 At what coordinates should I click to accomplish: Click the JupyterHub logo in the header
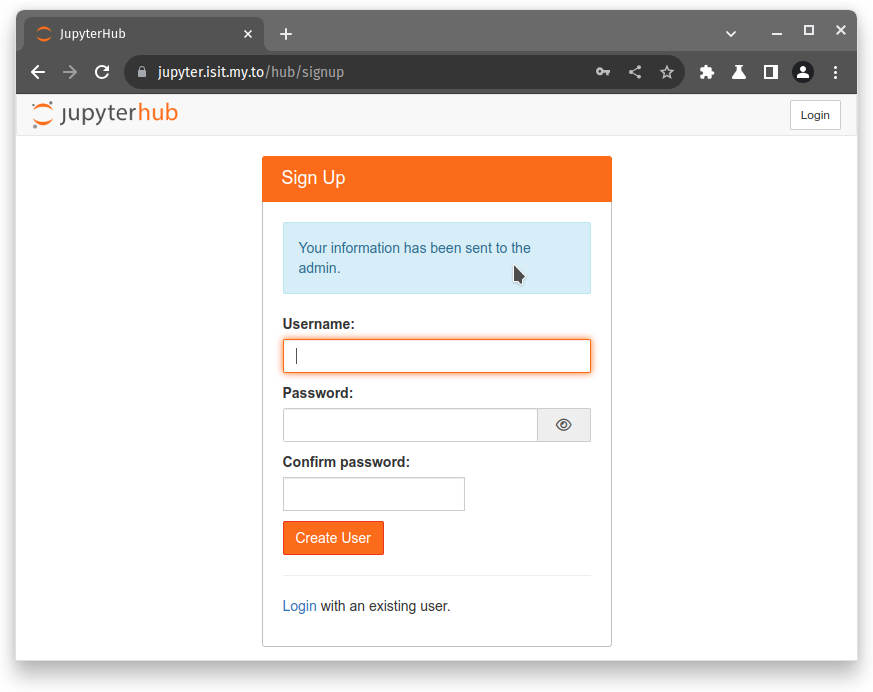pos(105,114)
